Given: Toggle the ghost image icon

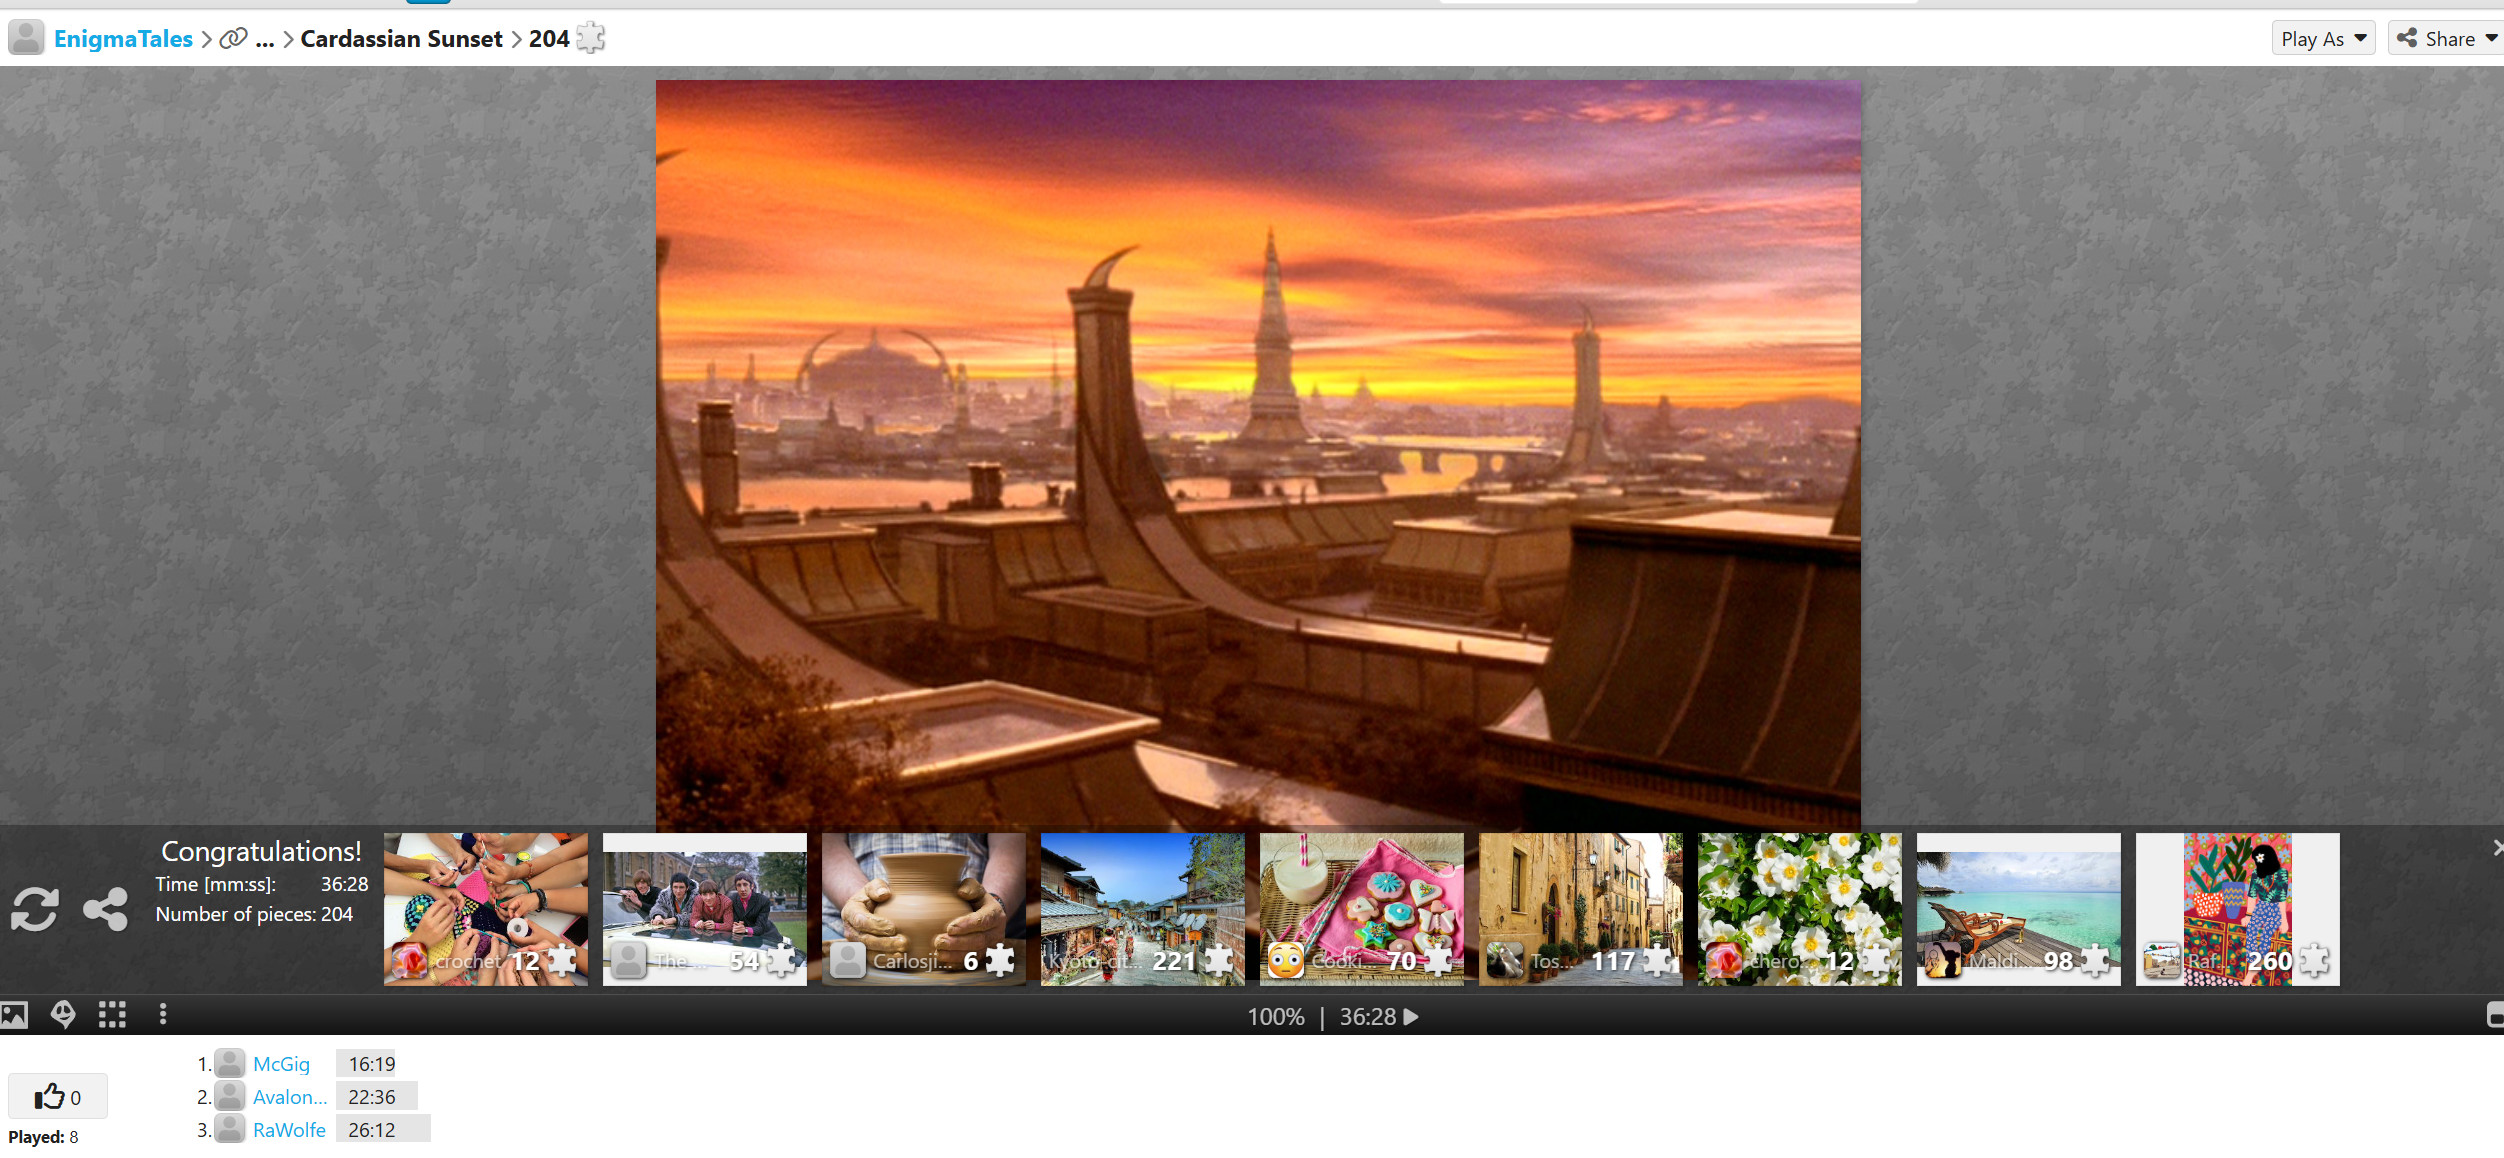Looking at the screenshot, I should (x=63, y=1015).
